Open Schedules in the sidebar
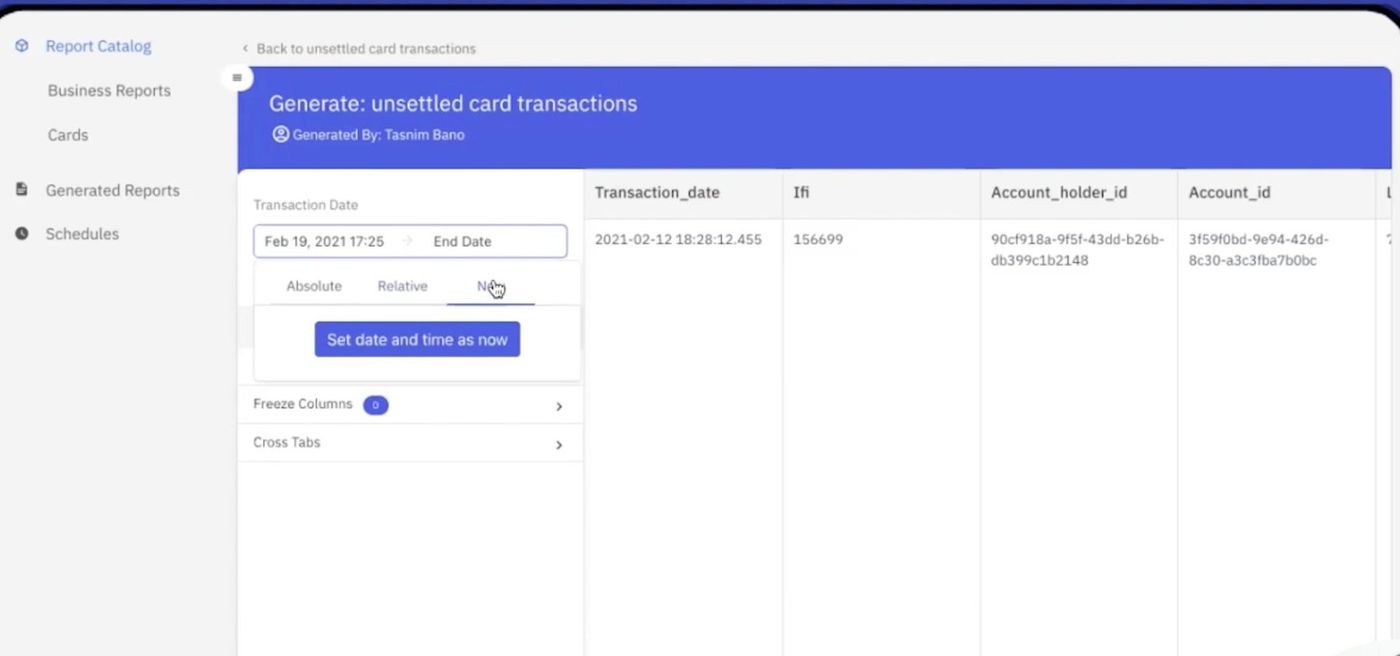Viewport: 1400px width, 656px height. [82, 234]
